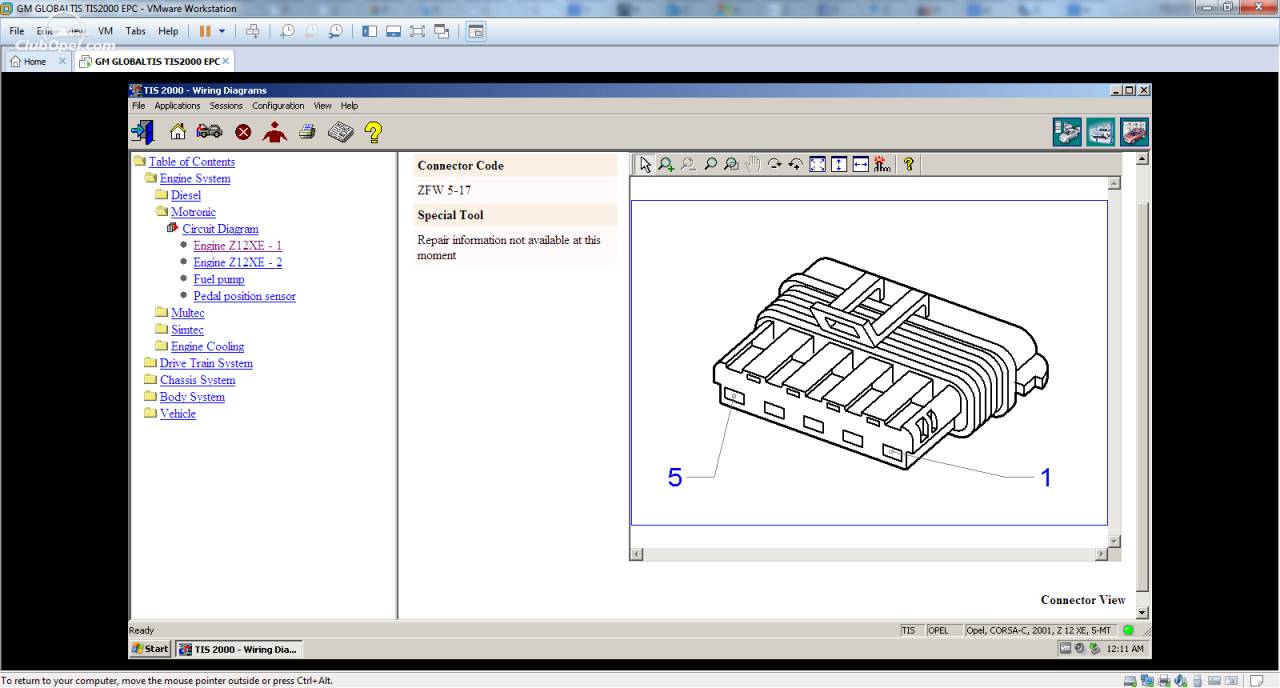Viewport: 1280px width, 688px height.
Task: Click the red person icon
Action: click(274, 131)
